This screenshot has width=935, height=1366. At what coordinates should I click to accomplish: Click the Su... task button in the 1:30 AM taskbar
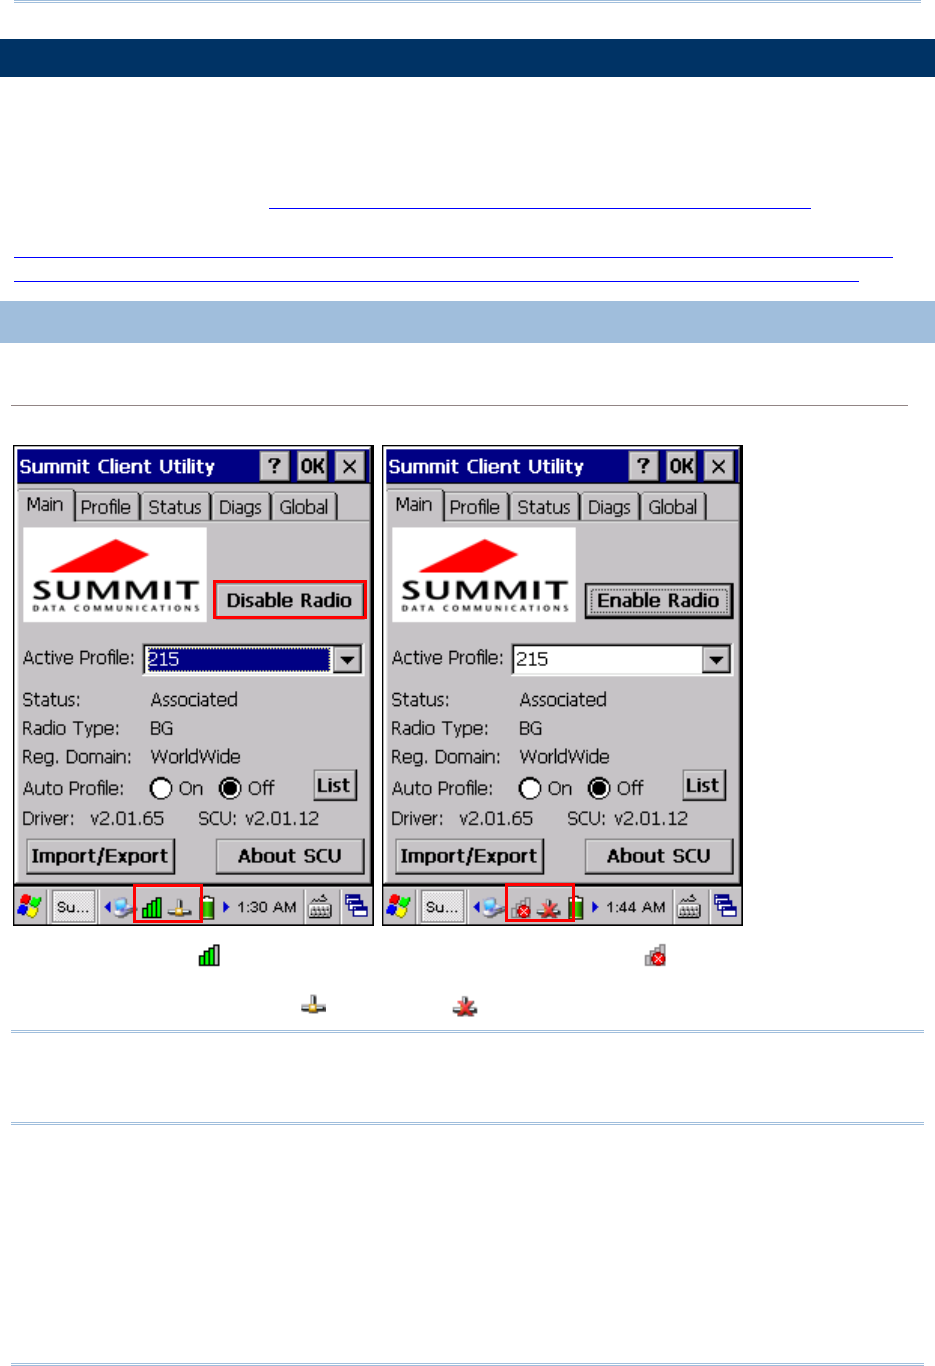73,907
